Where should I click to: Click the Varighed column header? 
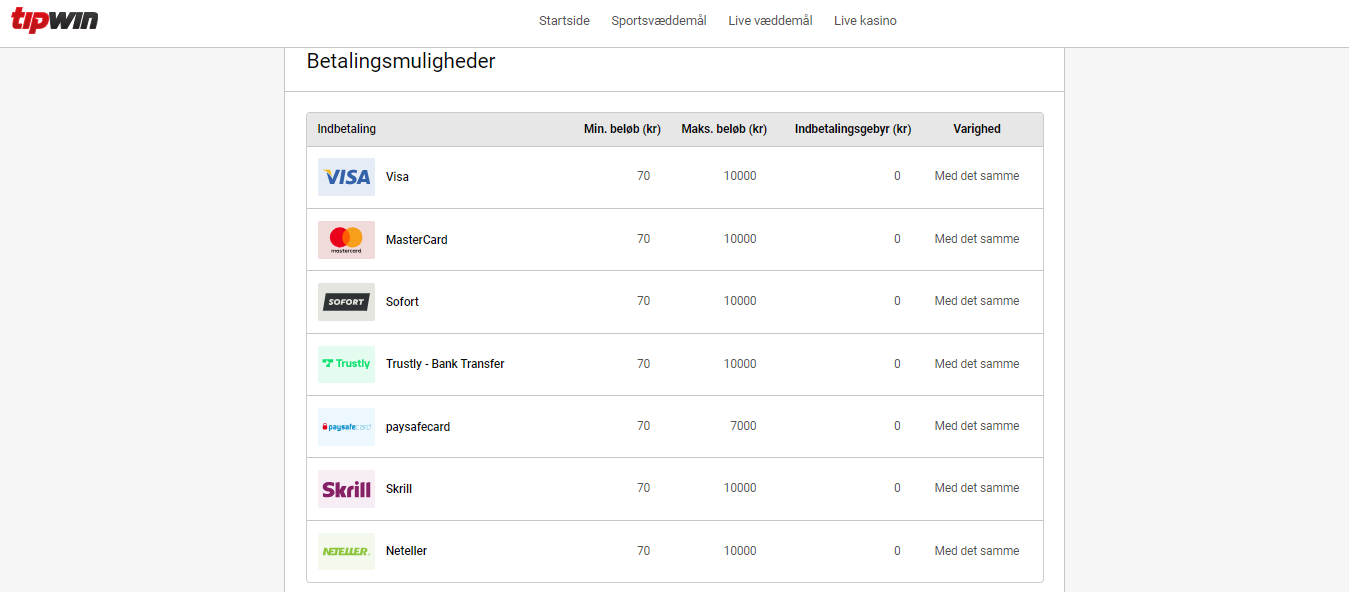click(977, 129)
